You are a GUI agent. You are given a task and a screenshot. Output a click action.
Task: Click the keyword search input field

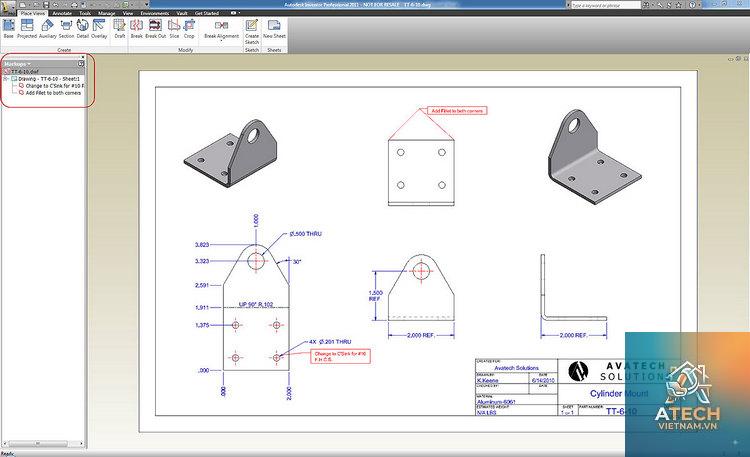point(606,5)
